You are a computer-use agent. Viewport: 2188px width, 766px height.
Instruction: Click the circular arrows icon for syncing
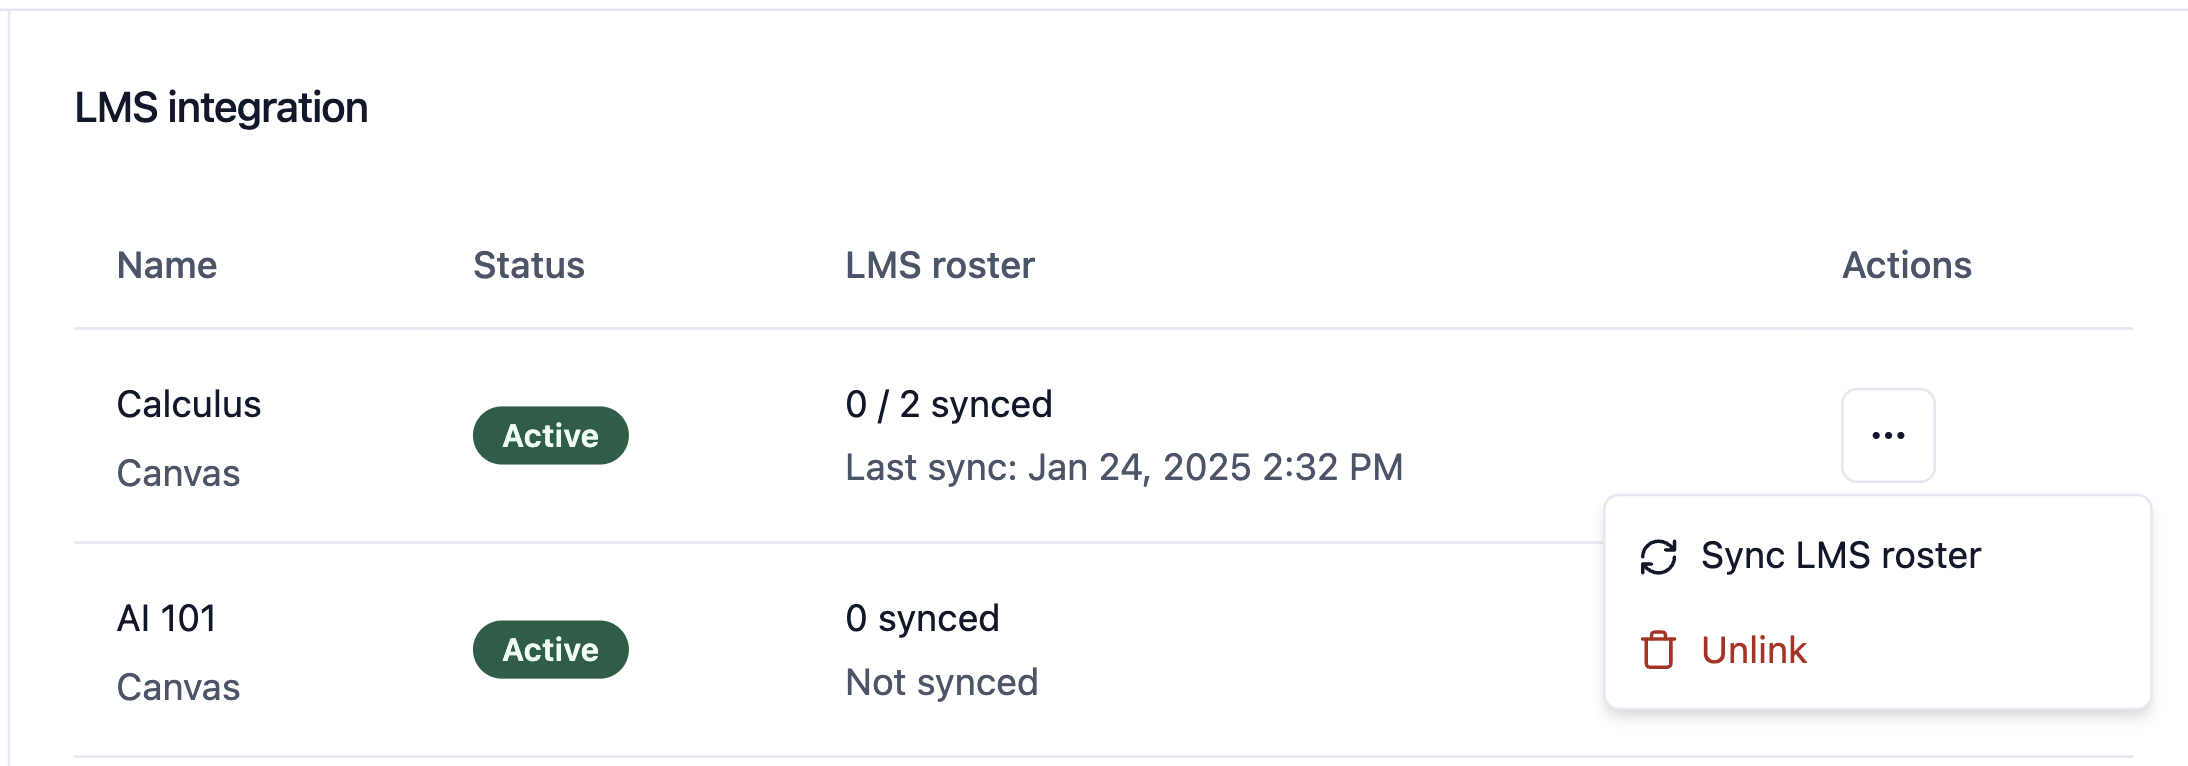tap(1659, 555)
